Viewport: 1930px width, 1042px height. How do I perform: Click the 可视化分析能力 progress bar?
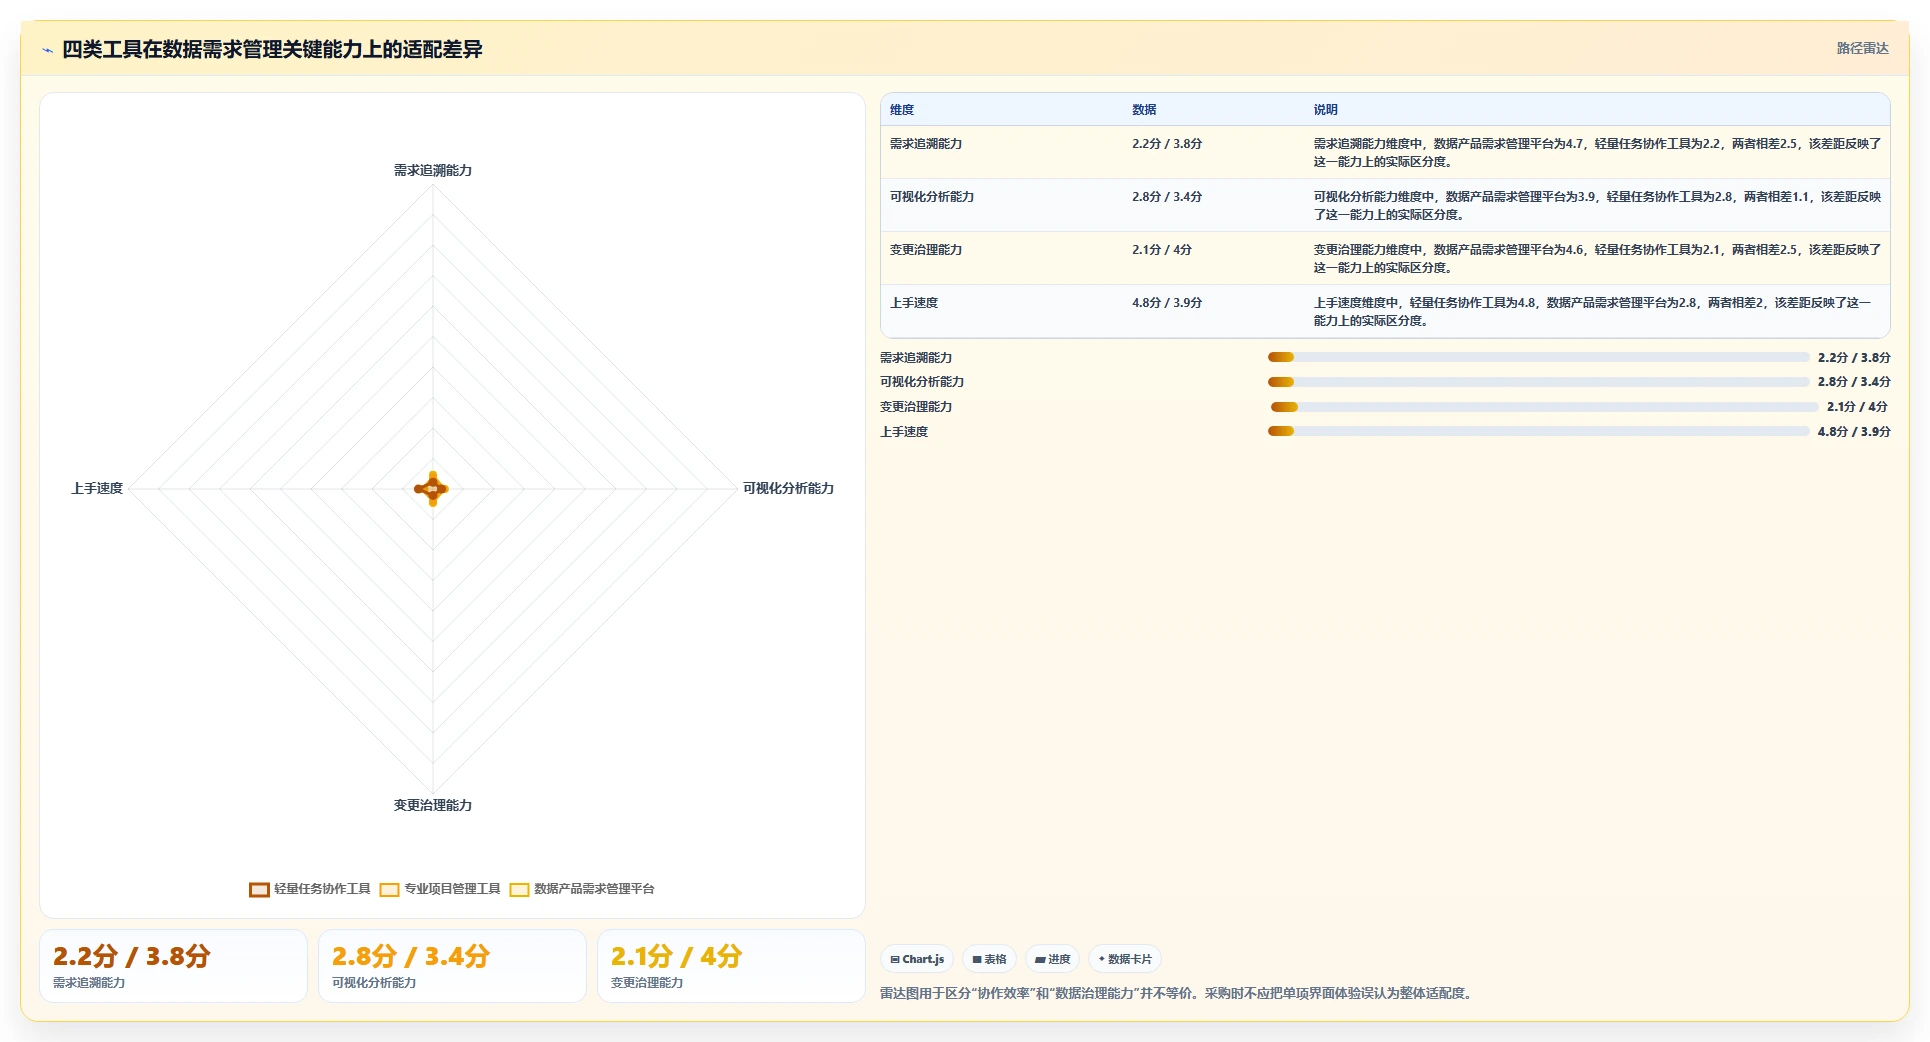click(1539, 382)
